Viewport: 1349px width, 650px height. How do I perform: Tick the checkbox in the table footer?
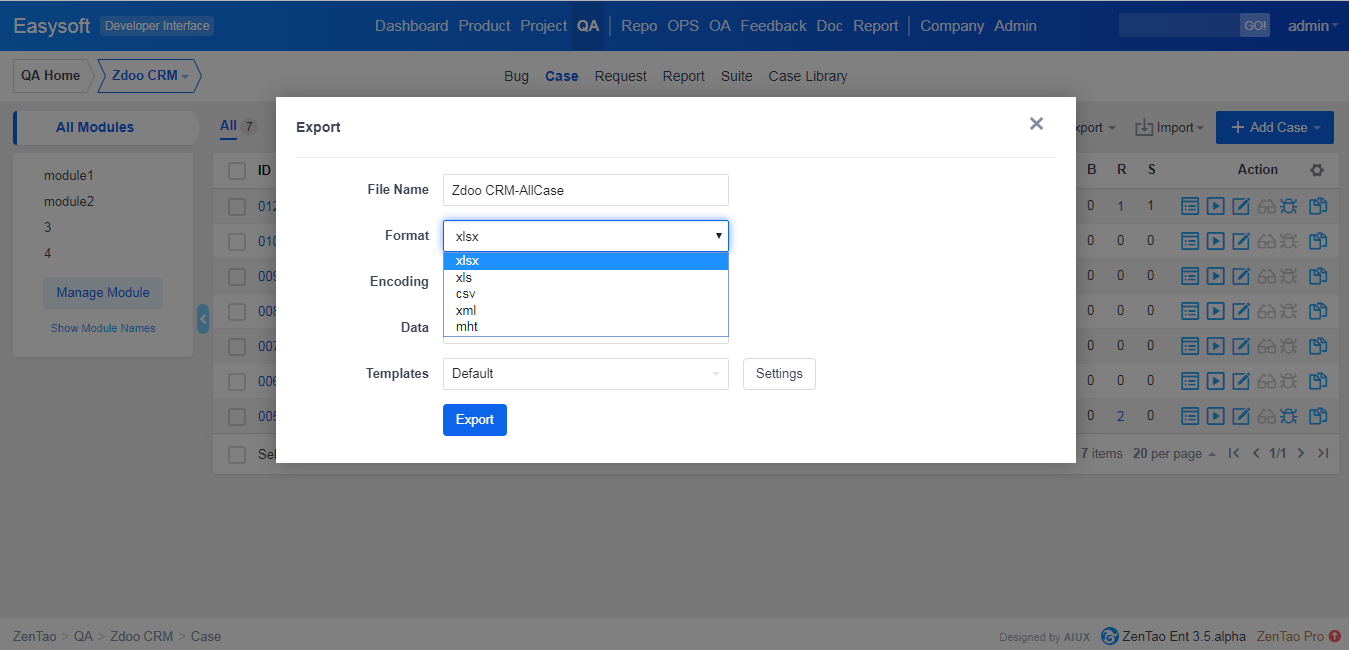tap(237, 454)
